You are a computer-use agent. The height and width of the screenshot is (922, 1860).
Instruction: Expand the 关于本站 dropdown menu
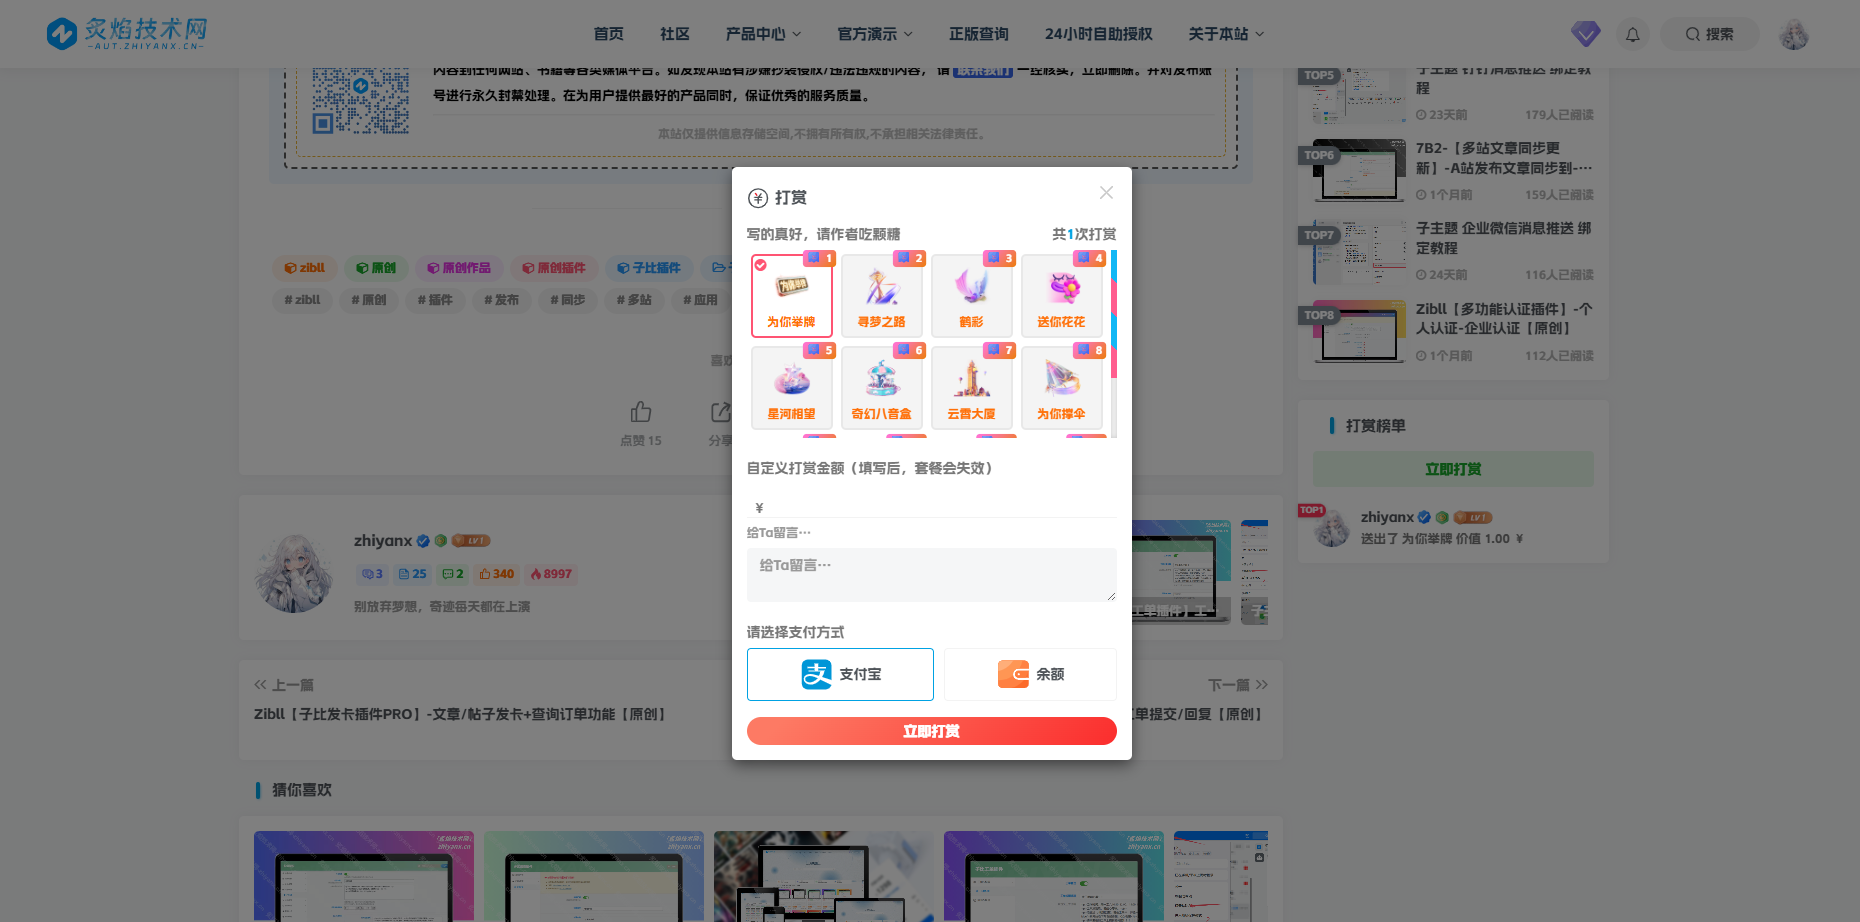pyautogui.click(x=1226, y=34)
